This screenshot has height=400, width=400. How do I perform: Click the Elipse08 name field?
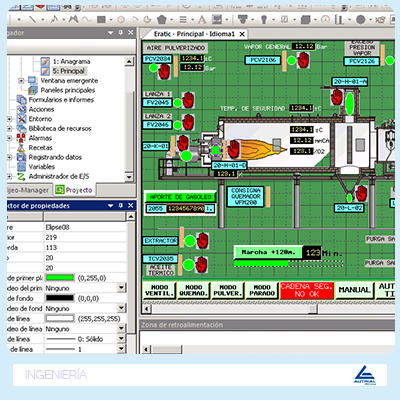(x=85, y=227)
